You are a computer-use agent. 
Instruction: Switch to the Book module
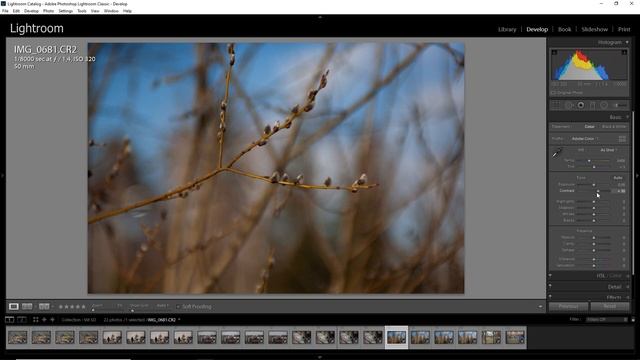tap(564, 29)
